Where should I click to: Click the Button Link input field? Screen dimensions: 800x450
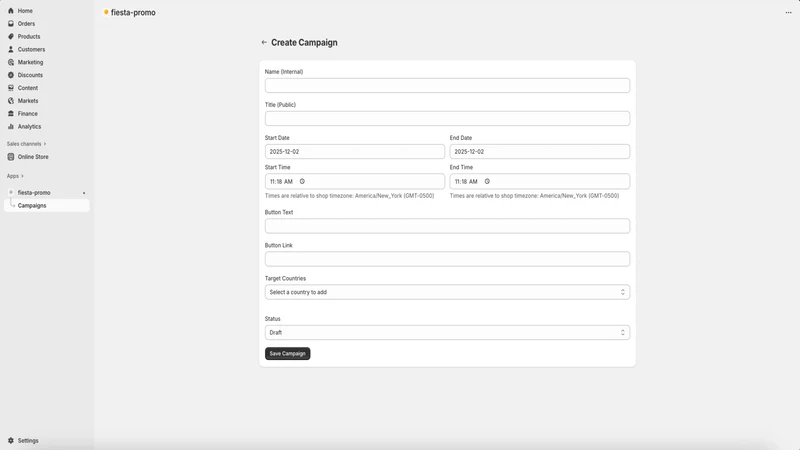447,259
